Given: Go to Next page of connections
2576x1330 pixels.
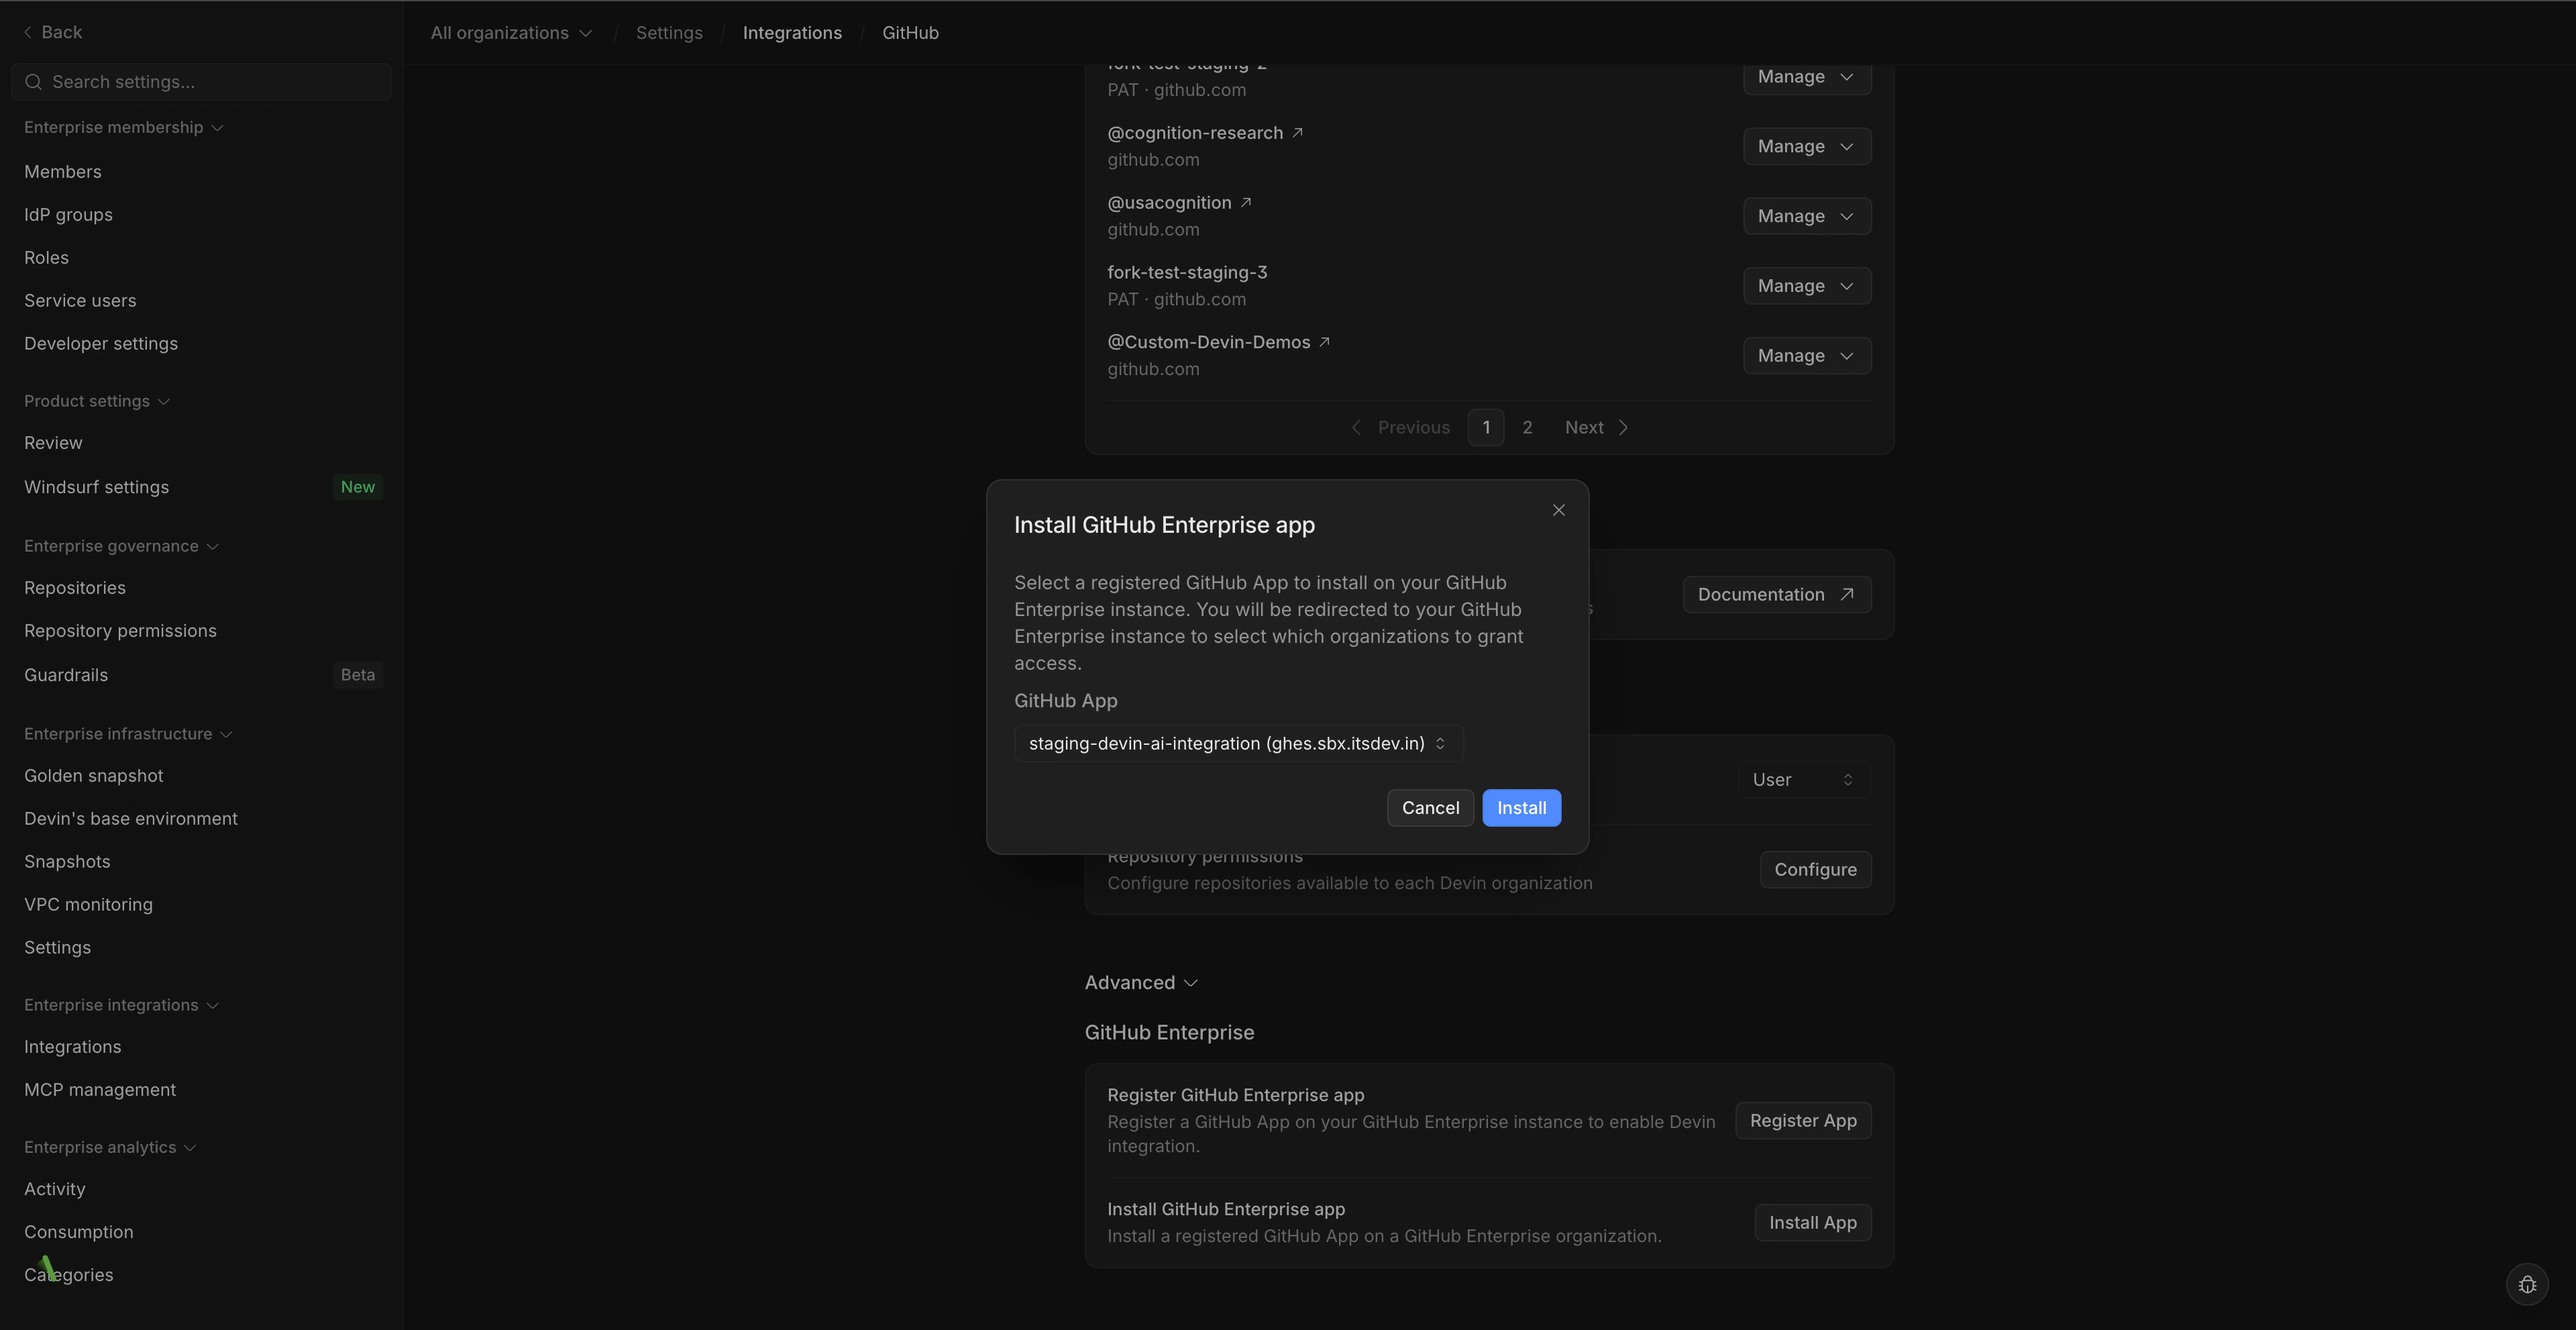Looking at the screenshot, I should point(1596,428).
